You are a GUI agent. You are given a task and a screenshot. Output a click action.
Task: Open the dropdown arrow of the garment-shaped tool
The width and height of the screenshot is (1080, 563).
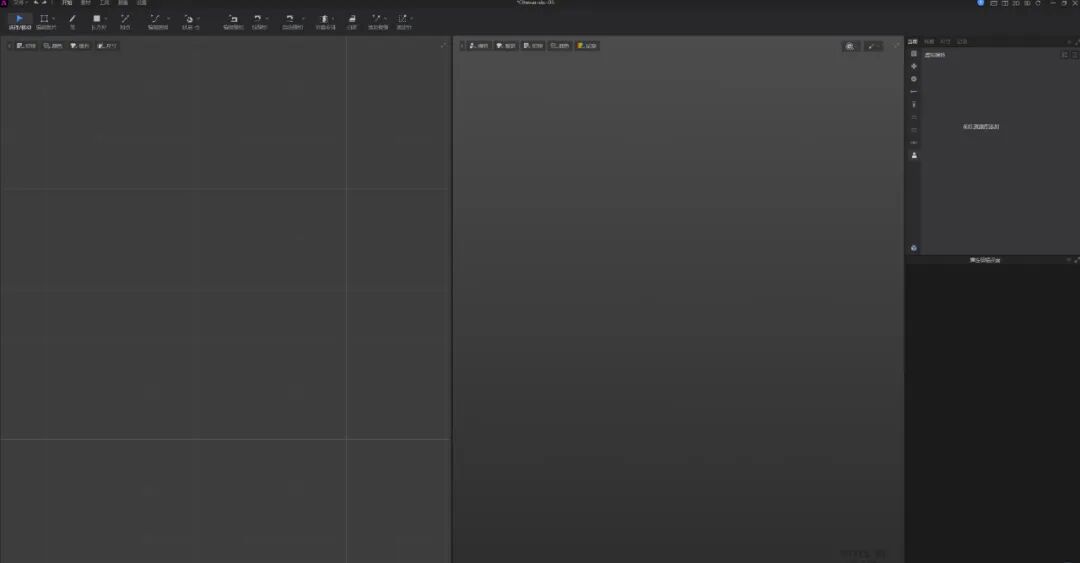(x=333, y=19)
